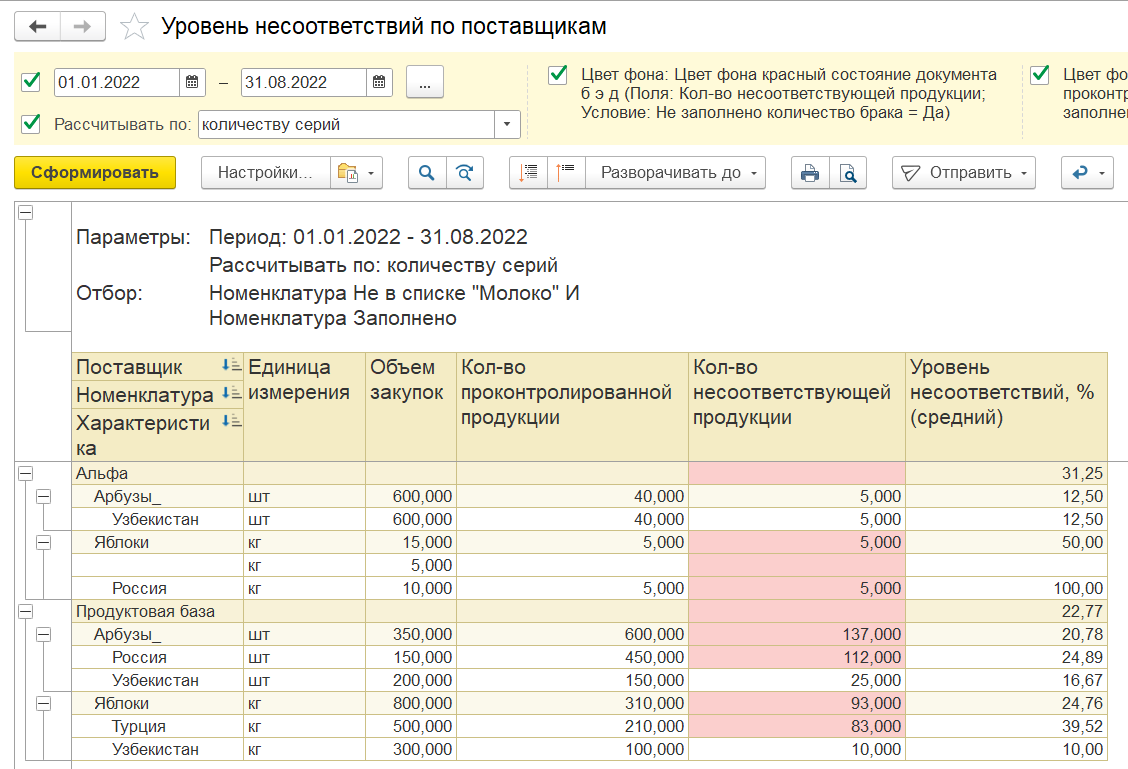Toggle red background color conditional formatting checkbox

(558, 74)
